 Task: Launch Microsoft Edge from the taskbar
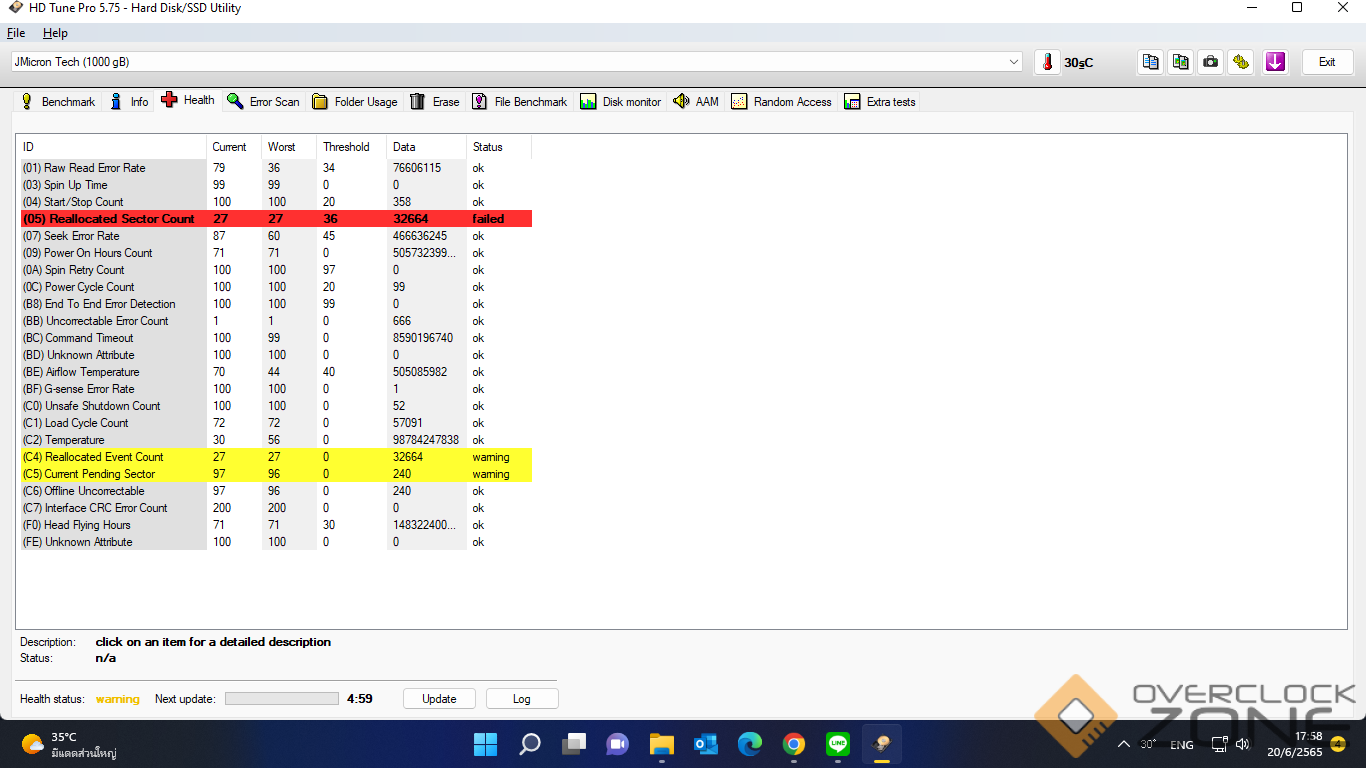click(749, 744)
